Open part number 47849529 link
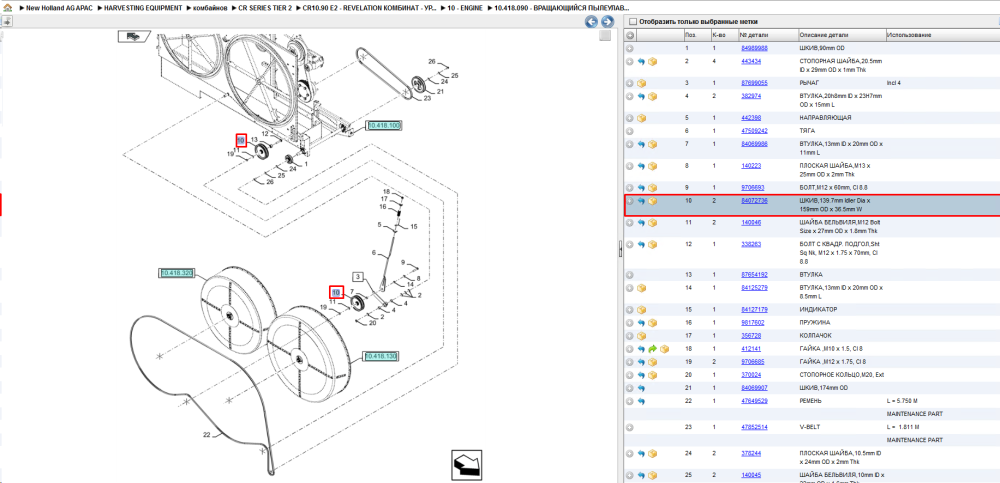 pyautogui.click(x=754, y=401)
